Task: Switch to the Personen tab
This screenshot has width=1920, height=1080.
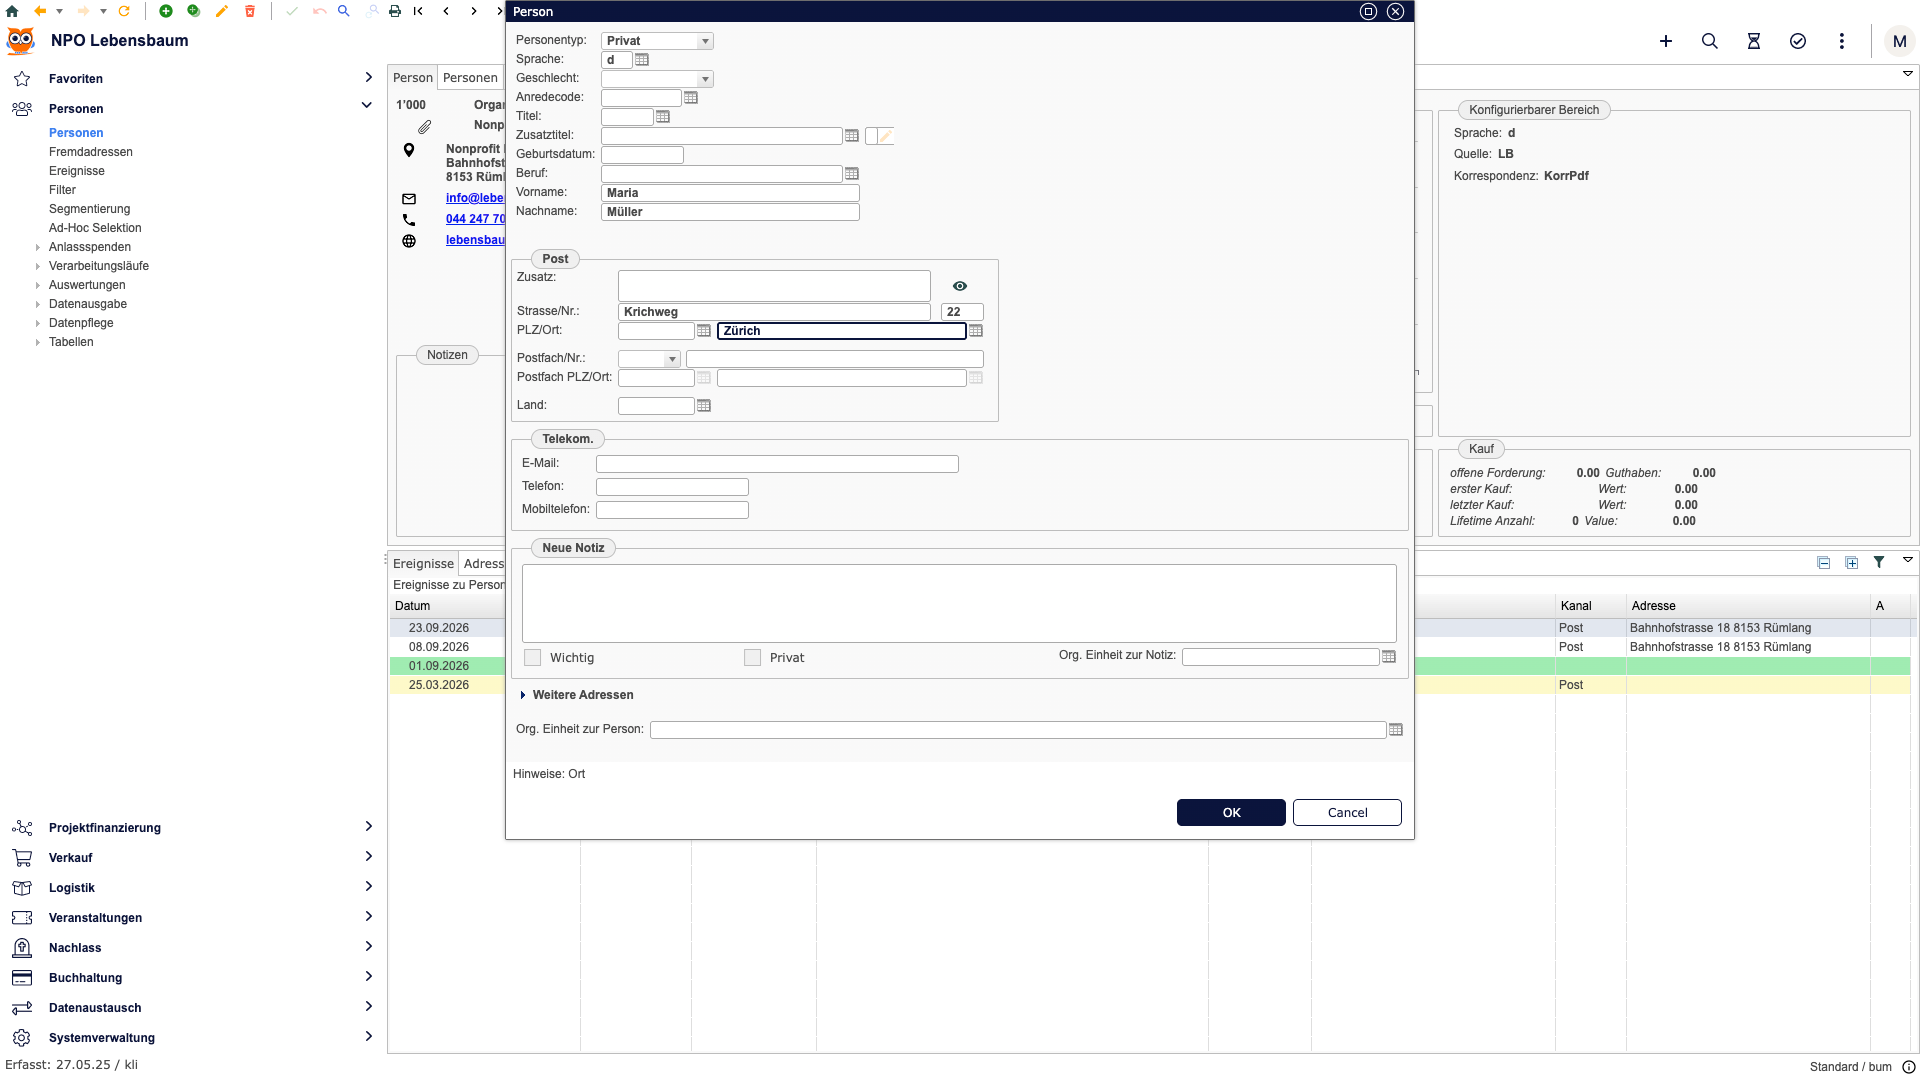Action: [470, 78]
